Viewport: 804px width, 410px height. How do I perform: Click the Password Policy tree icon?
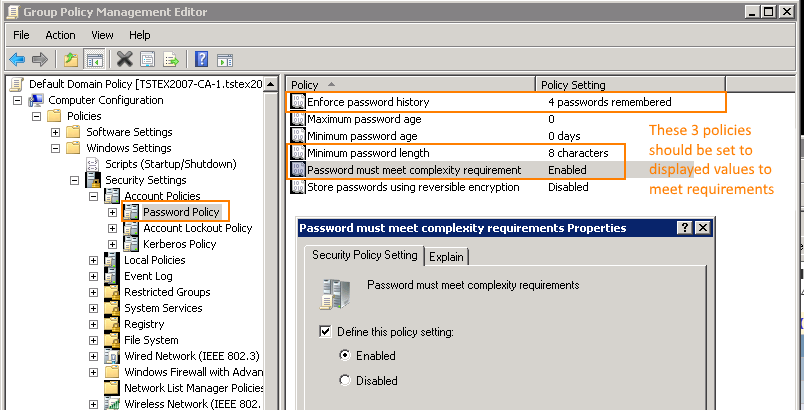click(x=131, y=212)
